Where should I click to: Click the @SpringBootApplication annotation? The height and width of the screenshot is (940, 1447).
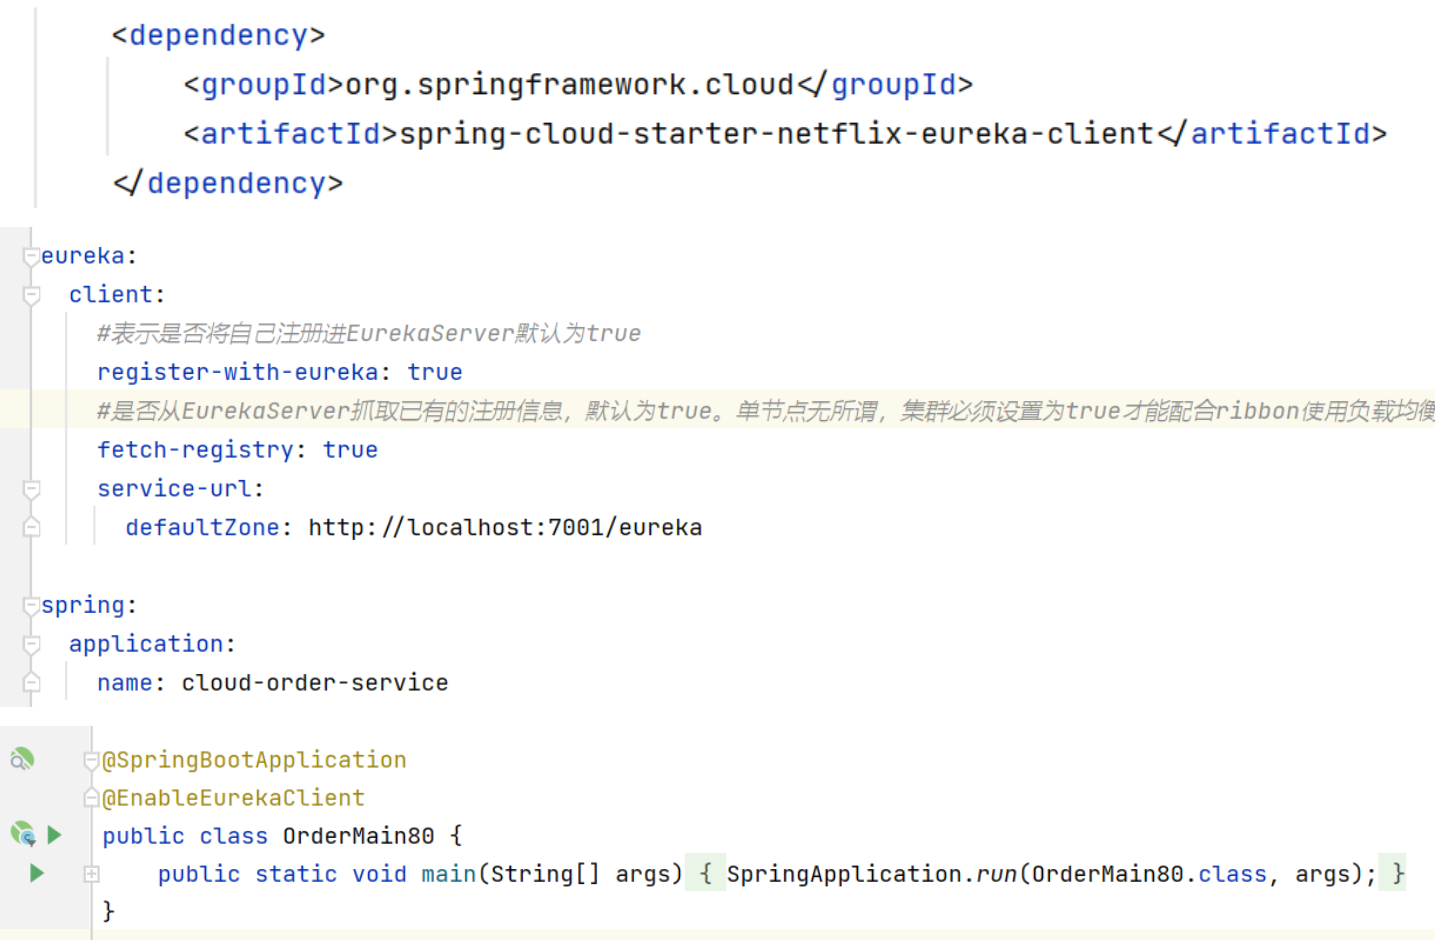pyautogui.click(x=254, y=760)
